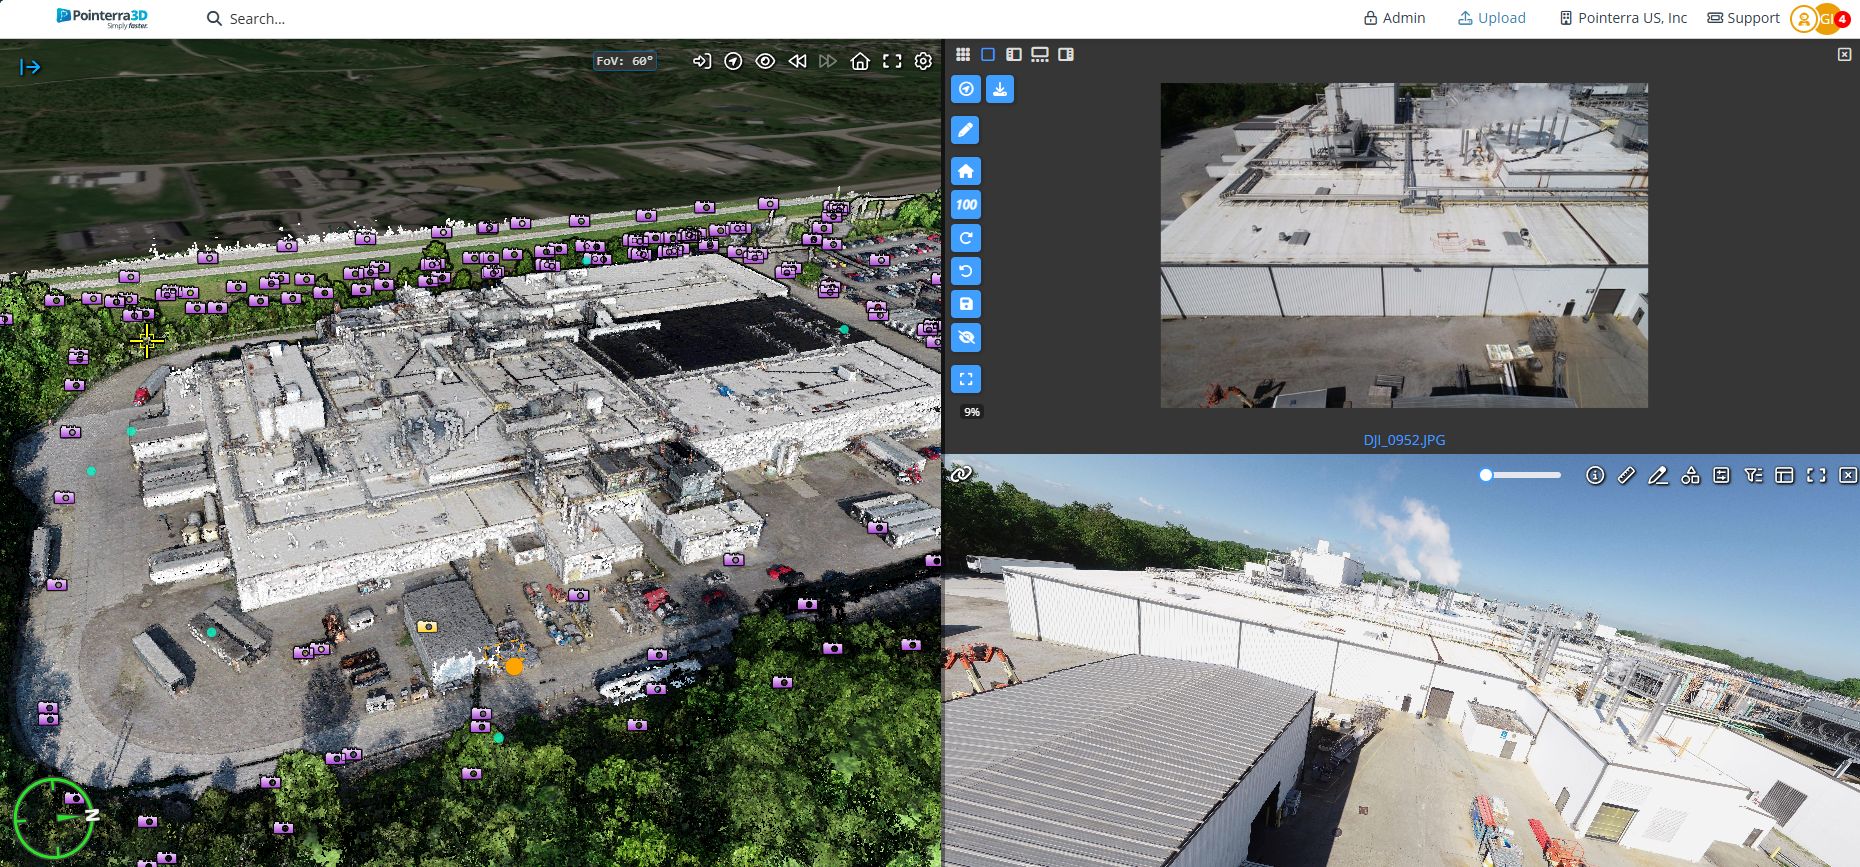Toggle the eye visibility icon in 3D toolbar

[x=765, y=61]
